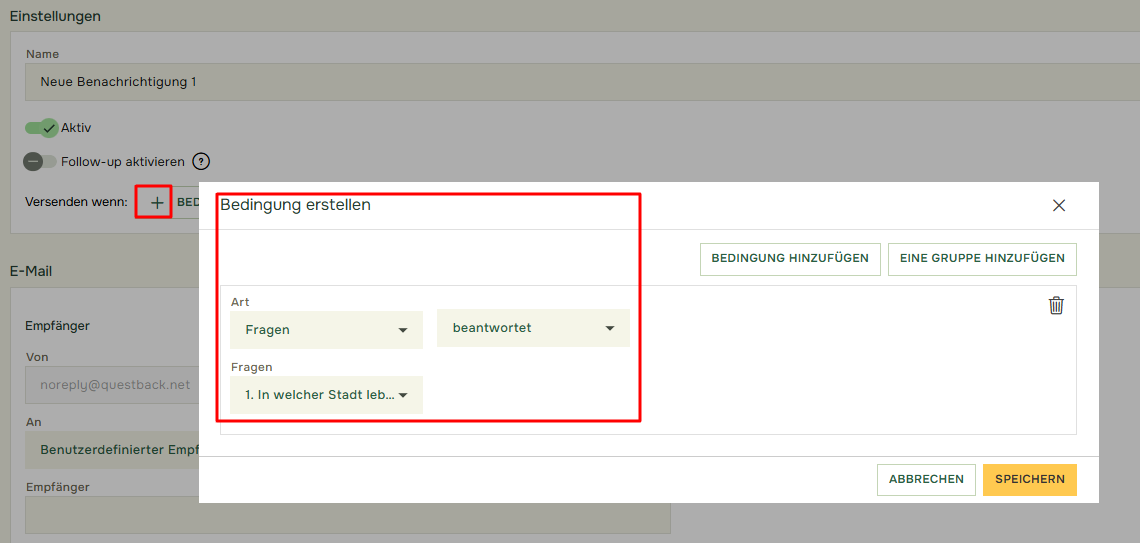The image size is (1140, 543).
Task: Click the 'Einstellungen' section heading
Action: [55, 16]
